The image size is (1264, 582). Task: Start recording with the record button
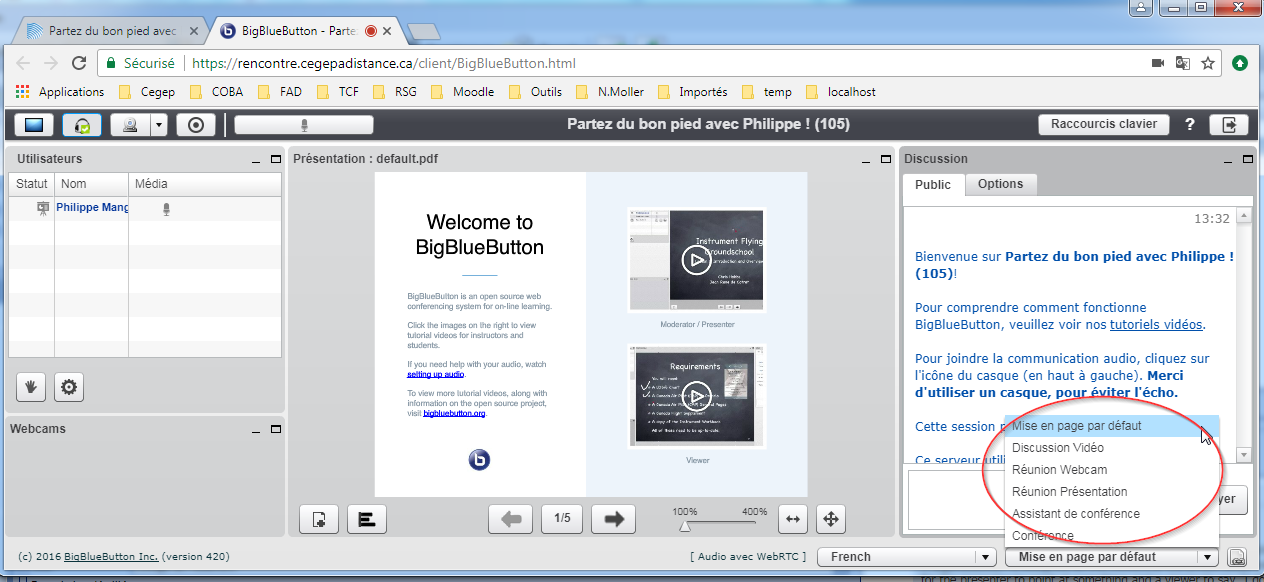(196, 125)
